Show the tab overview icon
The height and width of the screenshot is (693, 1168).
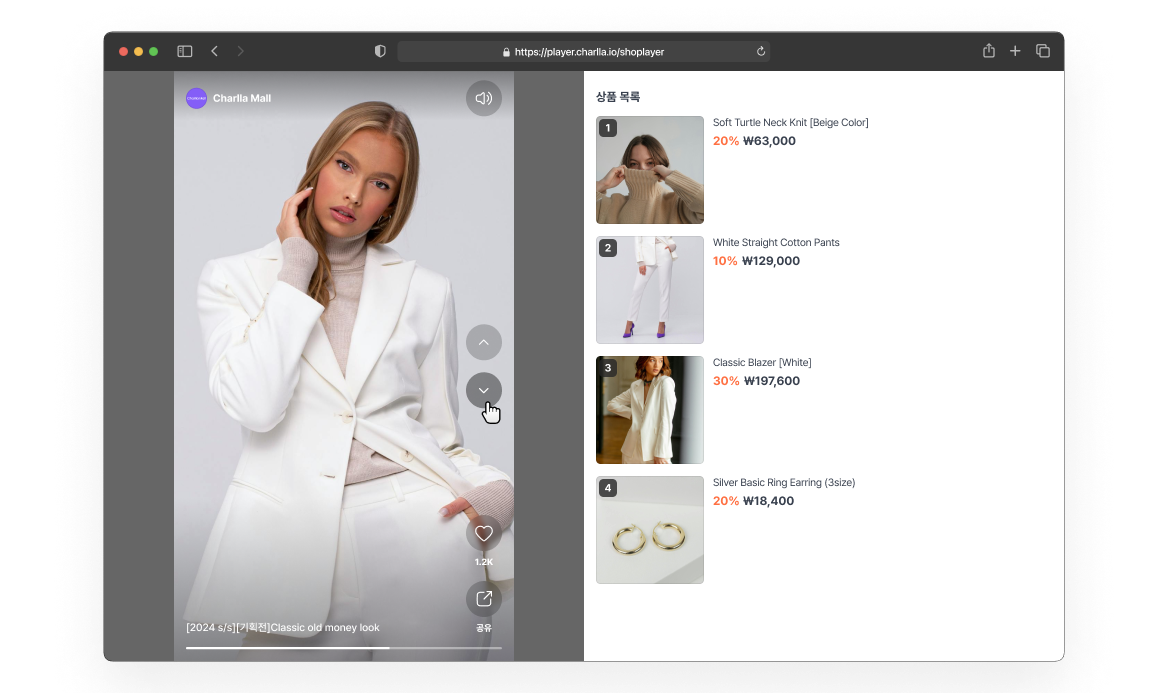point(1042,51)
